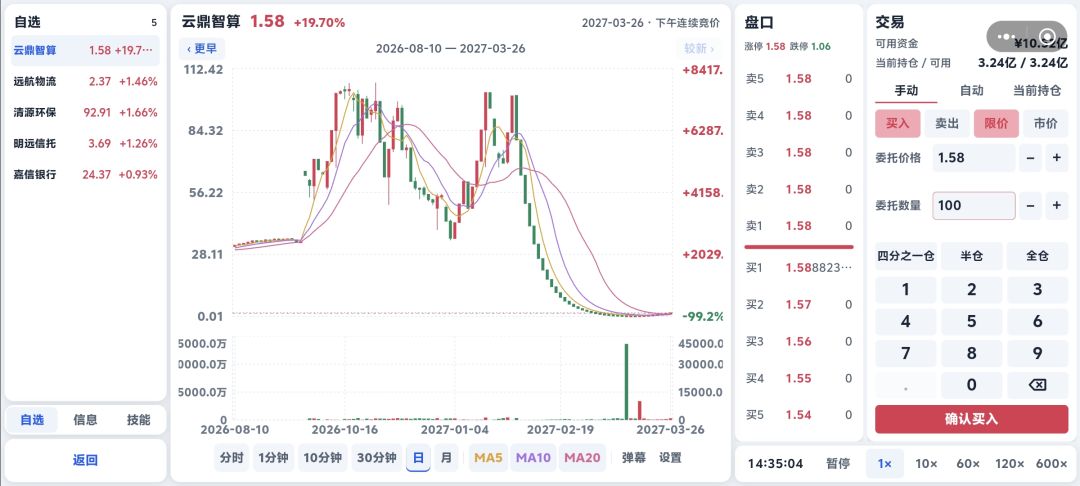
Task: Open the 信息 tab in sidebar
Action: click(x=85, y=419)
